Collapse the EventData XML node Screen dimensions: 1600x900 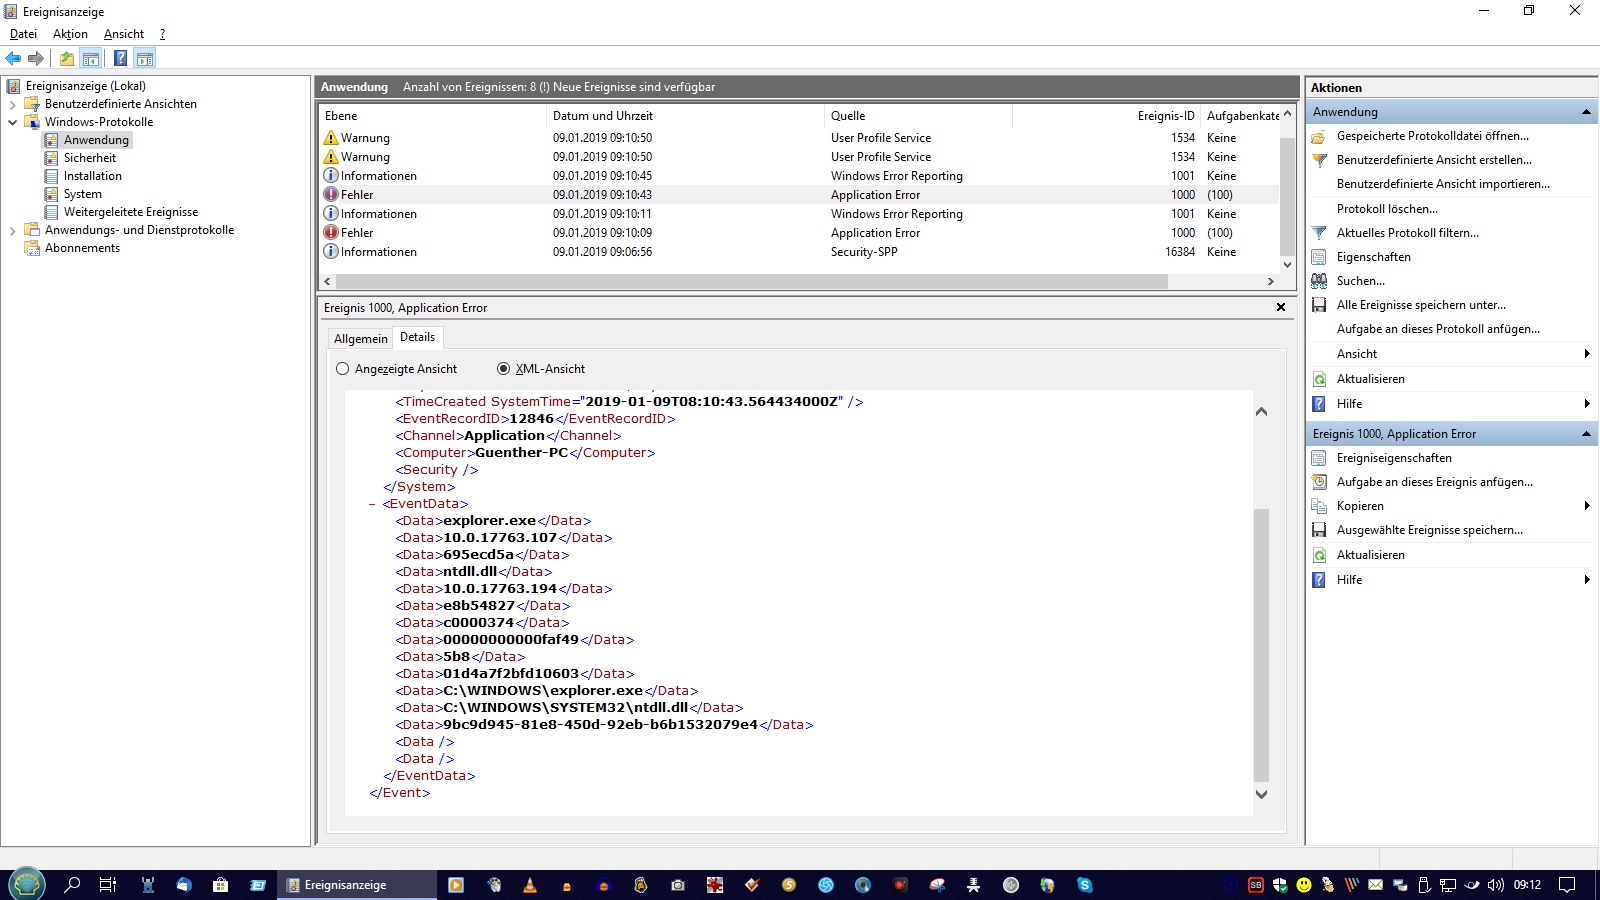(372, 504)
